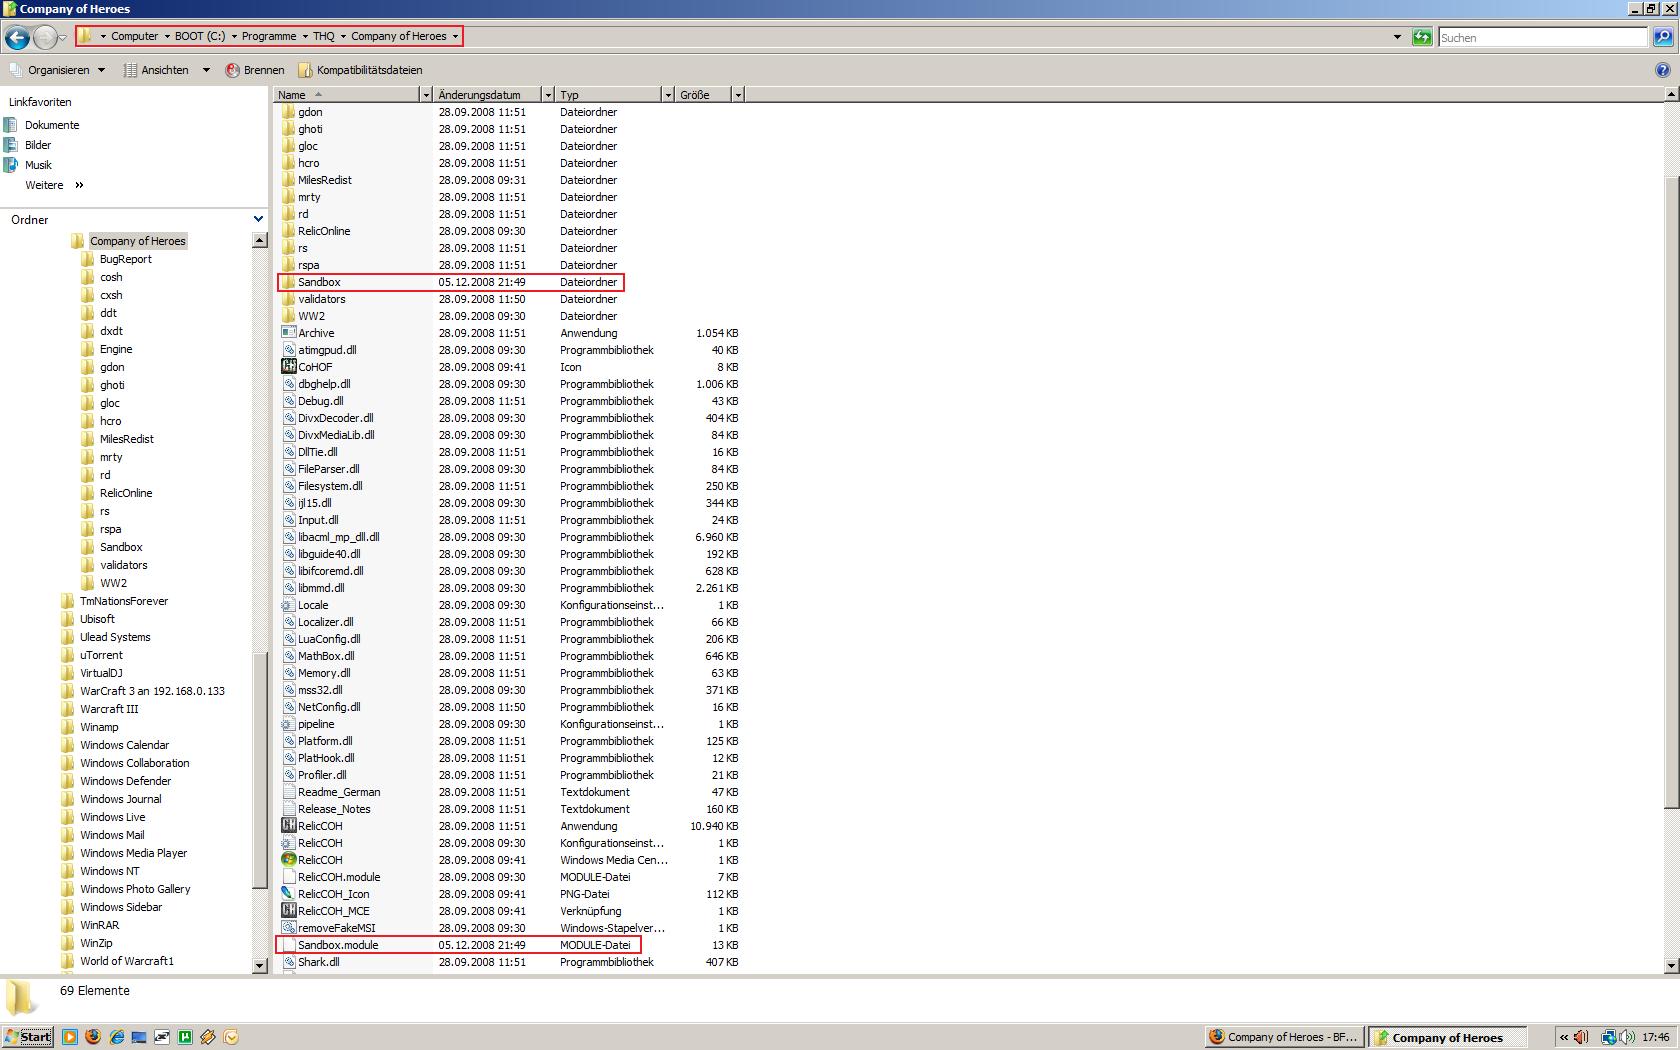The image size is (1680, 1050).
Task: Click the Brennen burn toolbar button
Action: click(255, 70)
